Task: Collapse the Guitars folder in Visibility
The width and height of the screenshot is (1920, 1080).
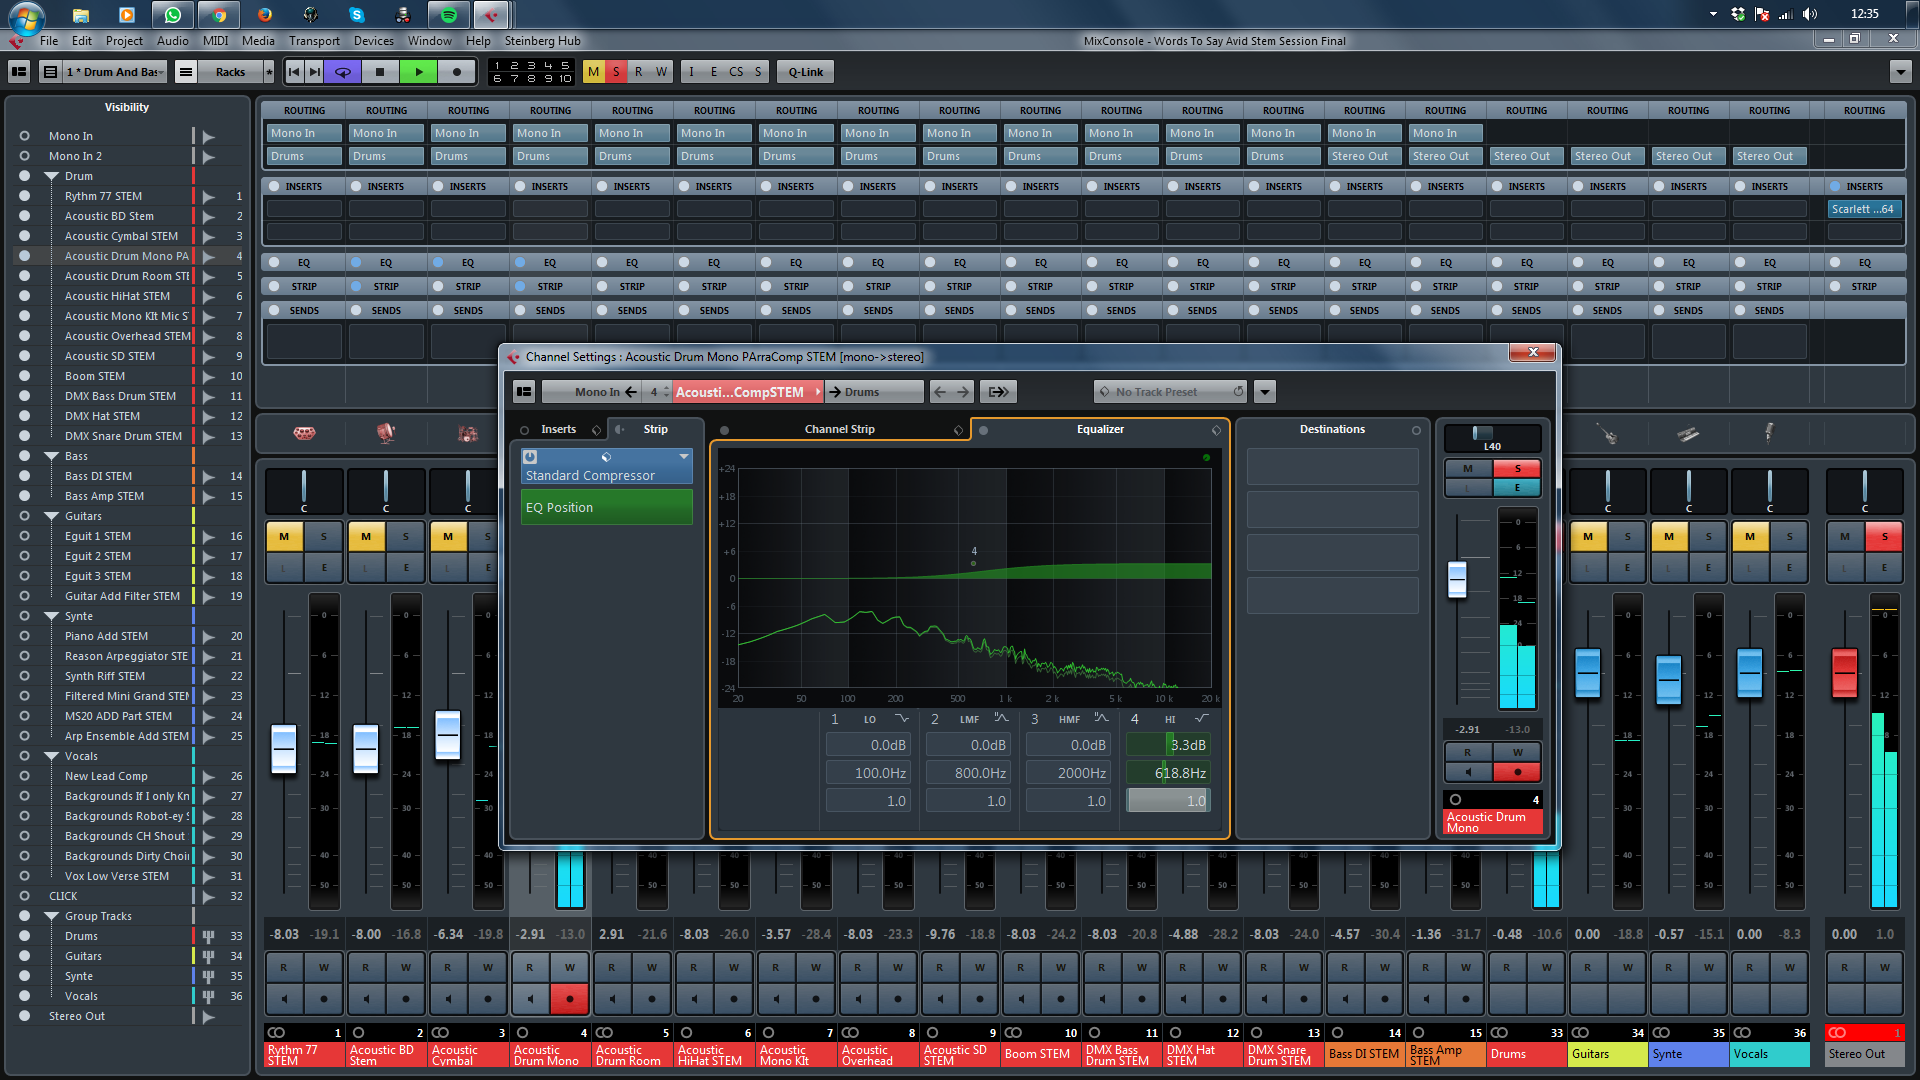Action: point(51,516)
